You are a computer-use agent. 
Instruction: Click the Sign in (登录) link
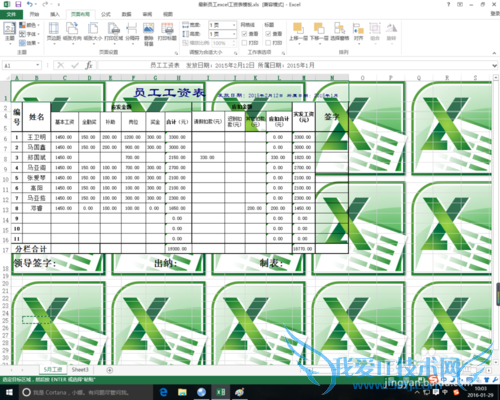tap(495, 13)
